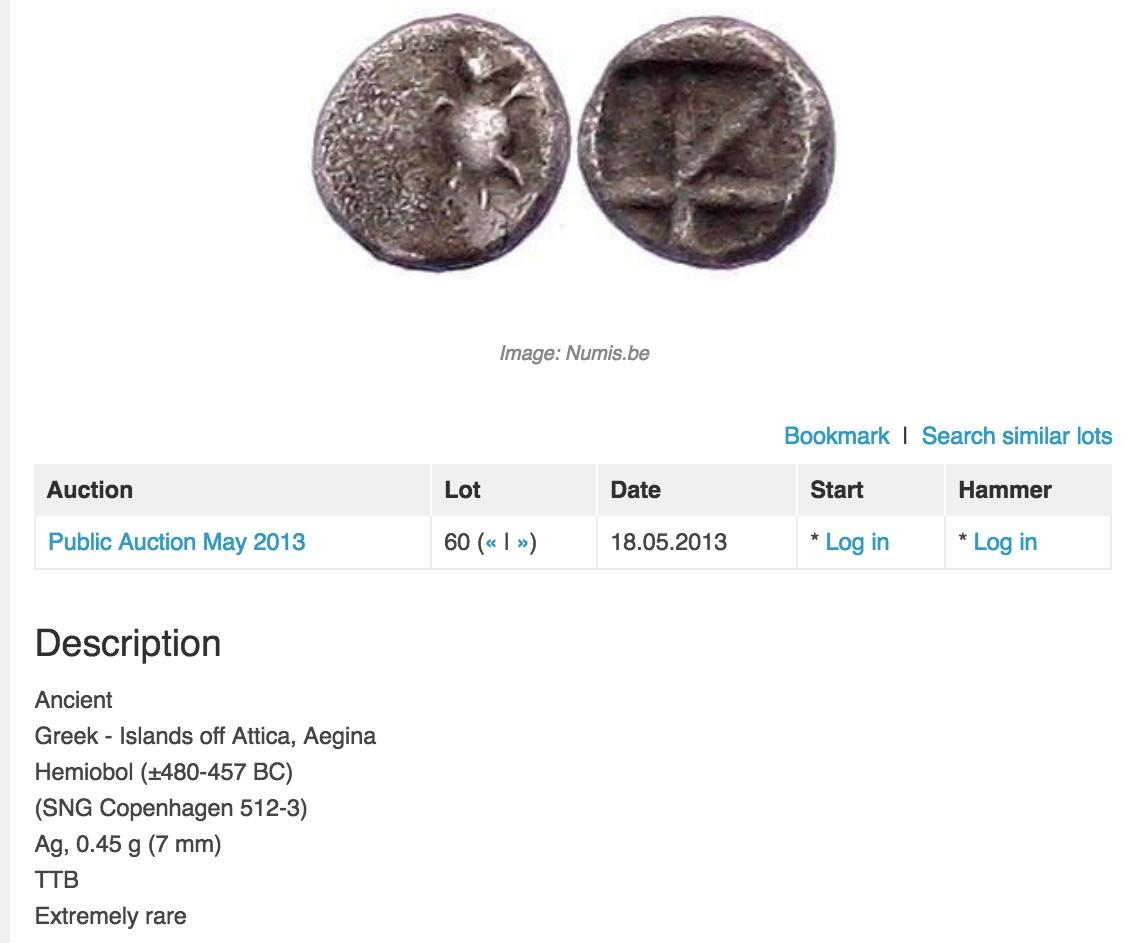
Task: Open the Public Auction May 2013 link
Action: click(177, 542)
